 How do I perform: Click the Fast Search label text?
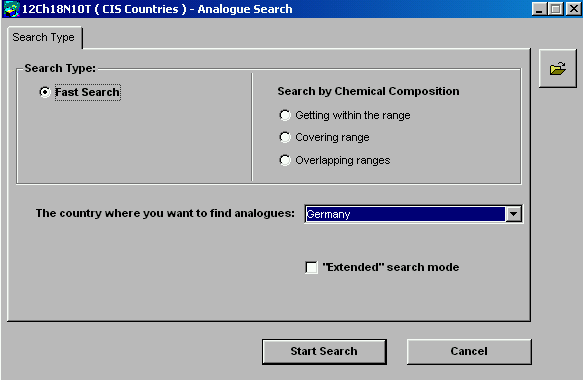click(x=87, y=92)
